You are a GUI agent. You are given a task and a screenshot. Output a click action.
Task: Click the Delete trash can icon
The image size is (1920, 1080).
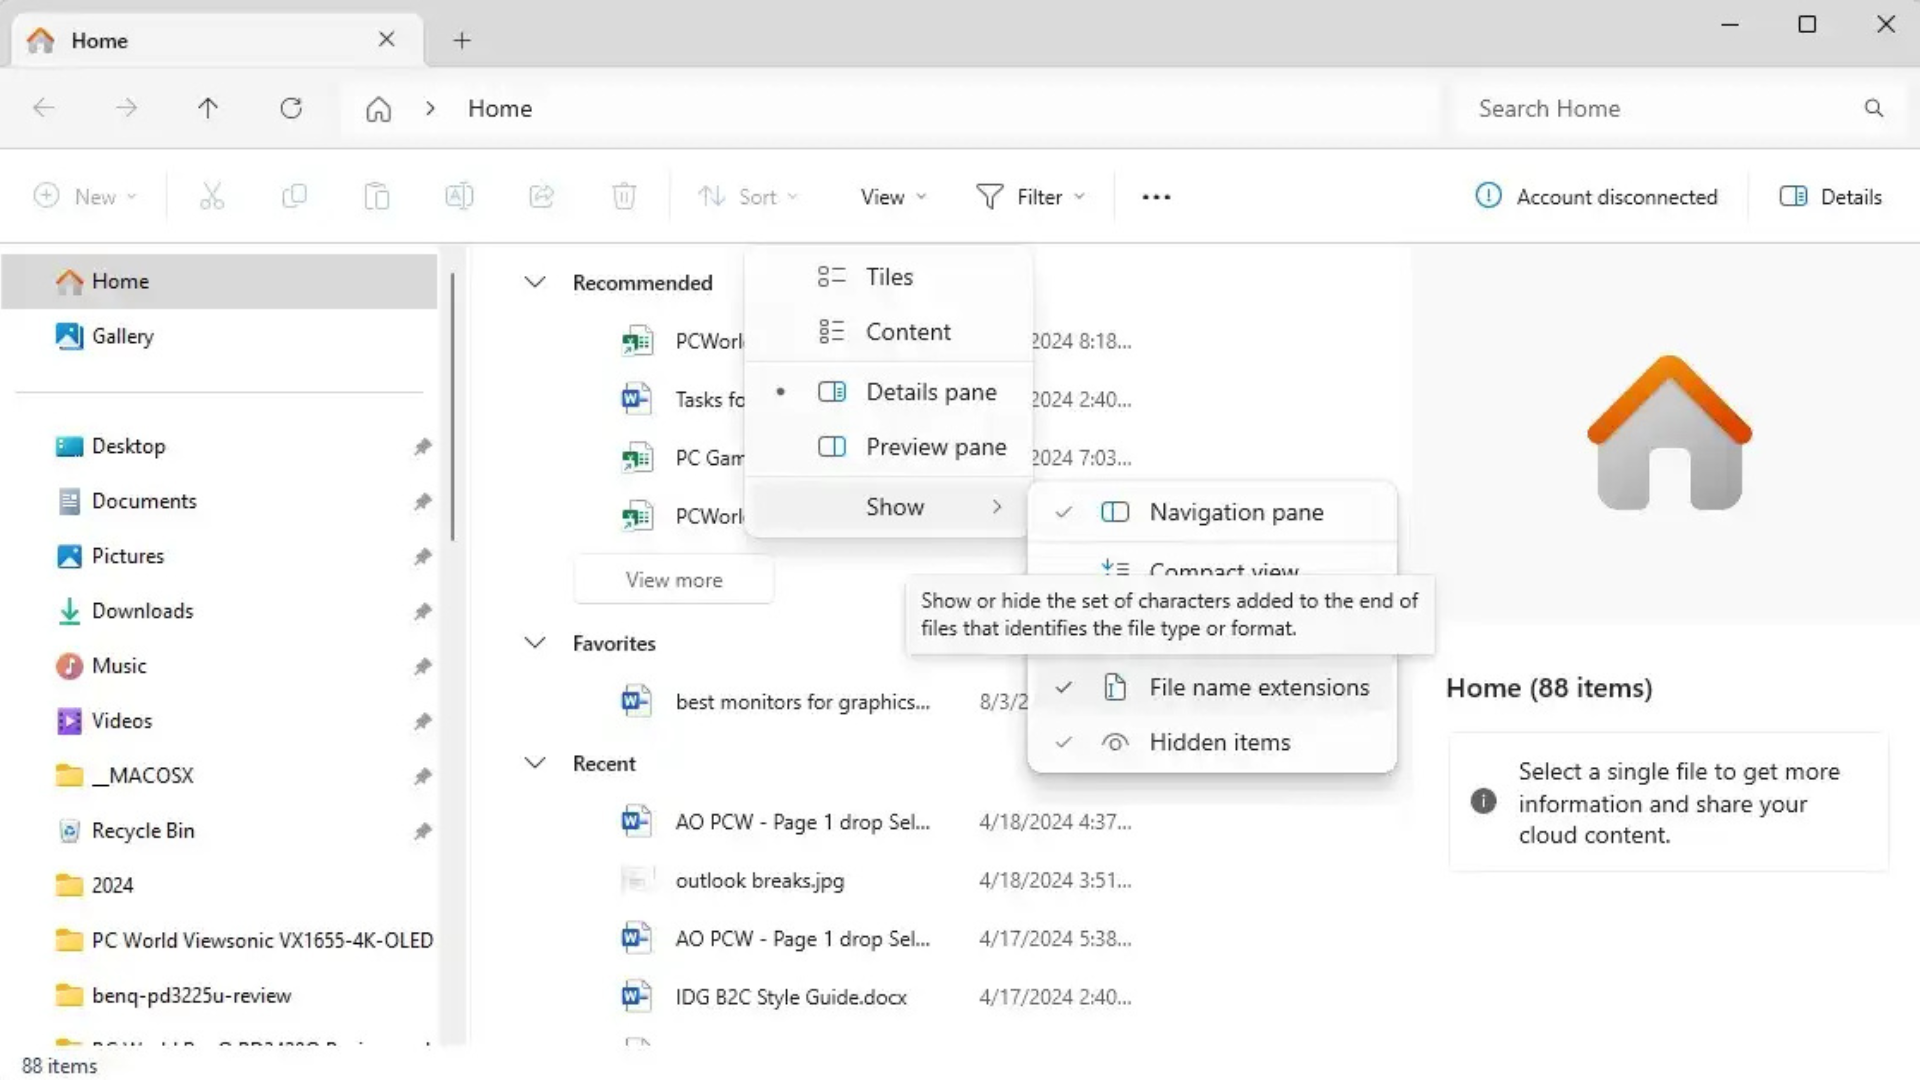coord(624,196)
